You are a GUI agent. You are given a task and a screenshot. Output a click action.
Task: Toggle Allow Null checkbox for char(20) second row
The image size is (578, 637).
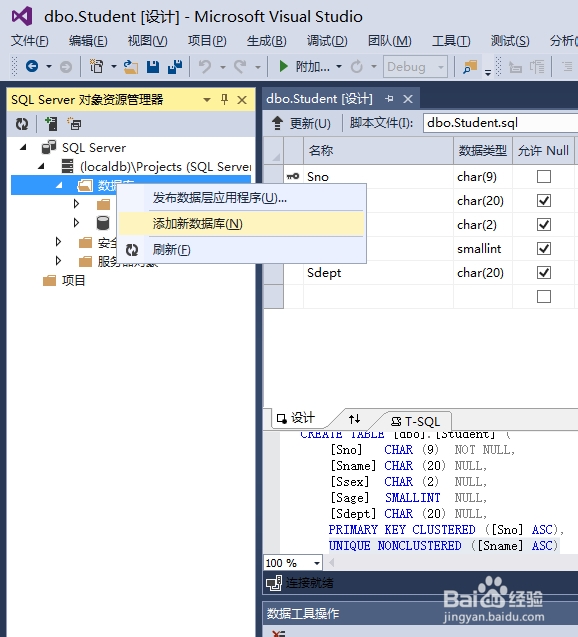[x=544, y=201]
